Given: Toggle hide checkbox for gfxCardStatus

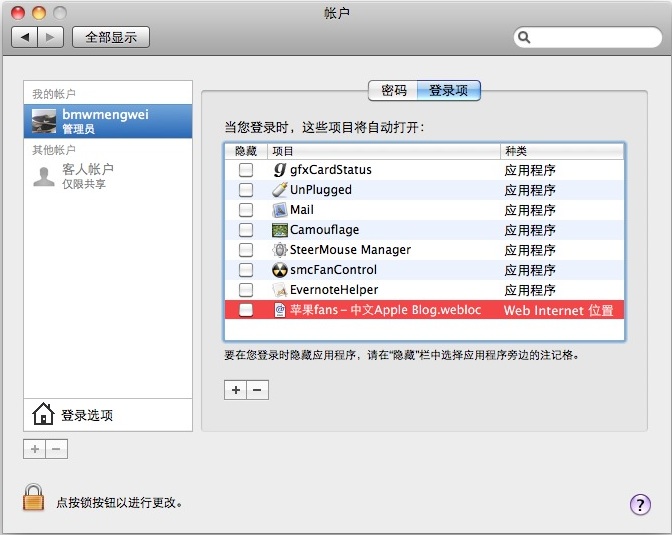Looking at the screenshot, I should pyautogui.click(x=246, y=170).
